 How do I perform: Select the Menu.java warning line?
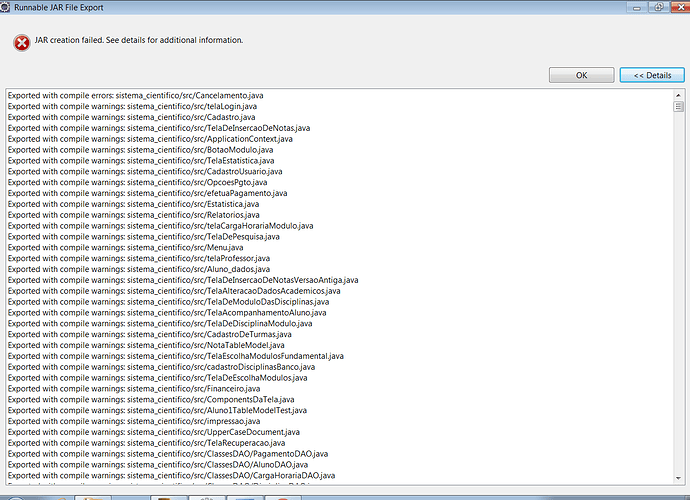(125, 247)
